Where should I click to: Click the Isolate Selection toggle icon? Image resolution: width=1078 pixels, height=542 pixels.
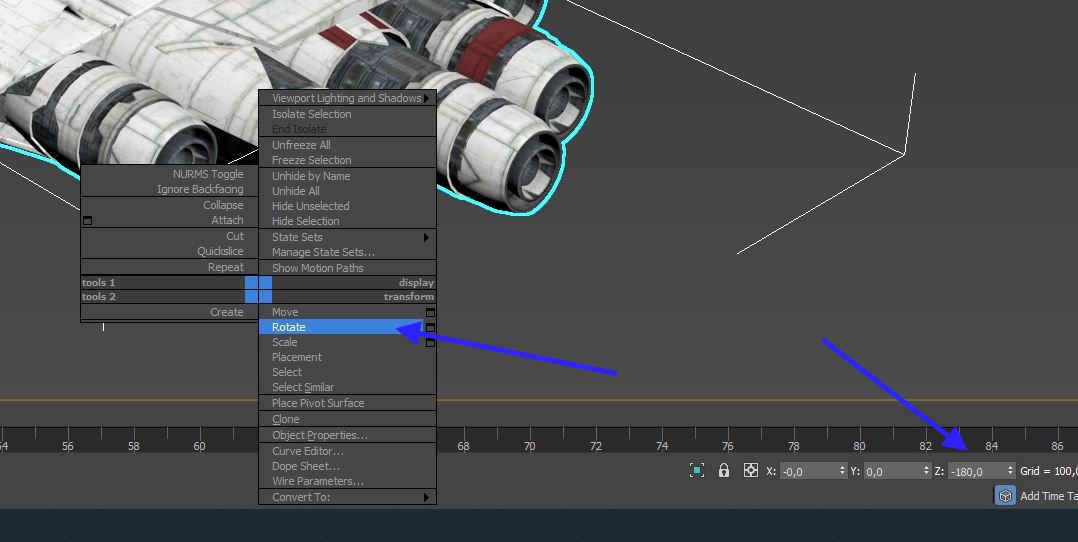[697, 470]
